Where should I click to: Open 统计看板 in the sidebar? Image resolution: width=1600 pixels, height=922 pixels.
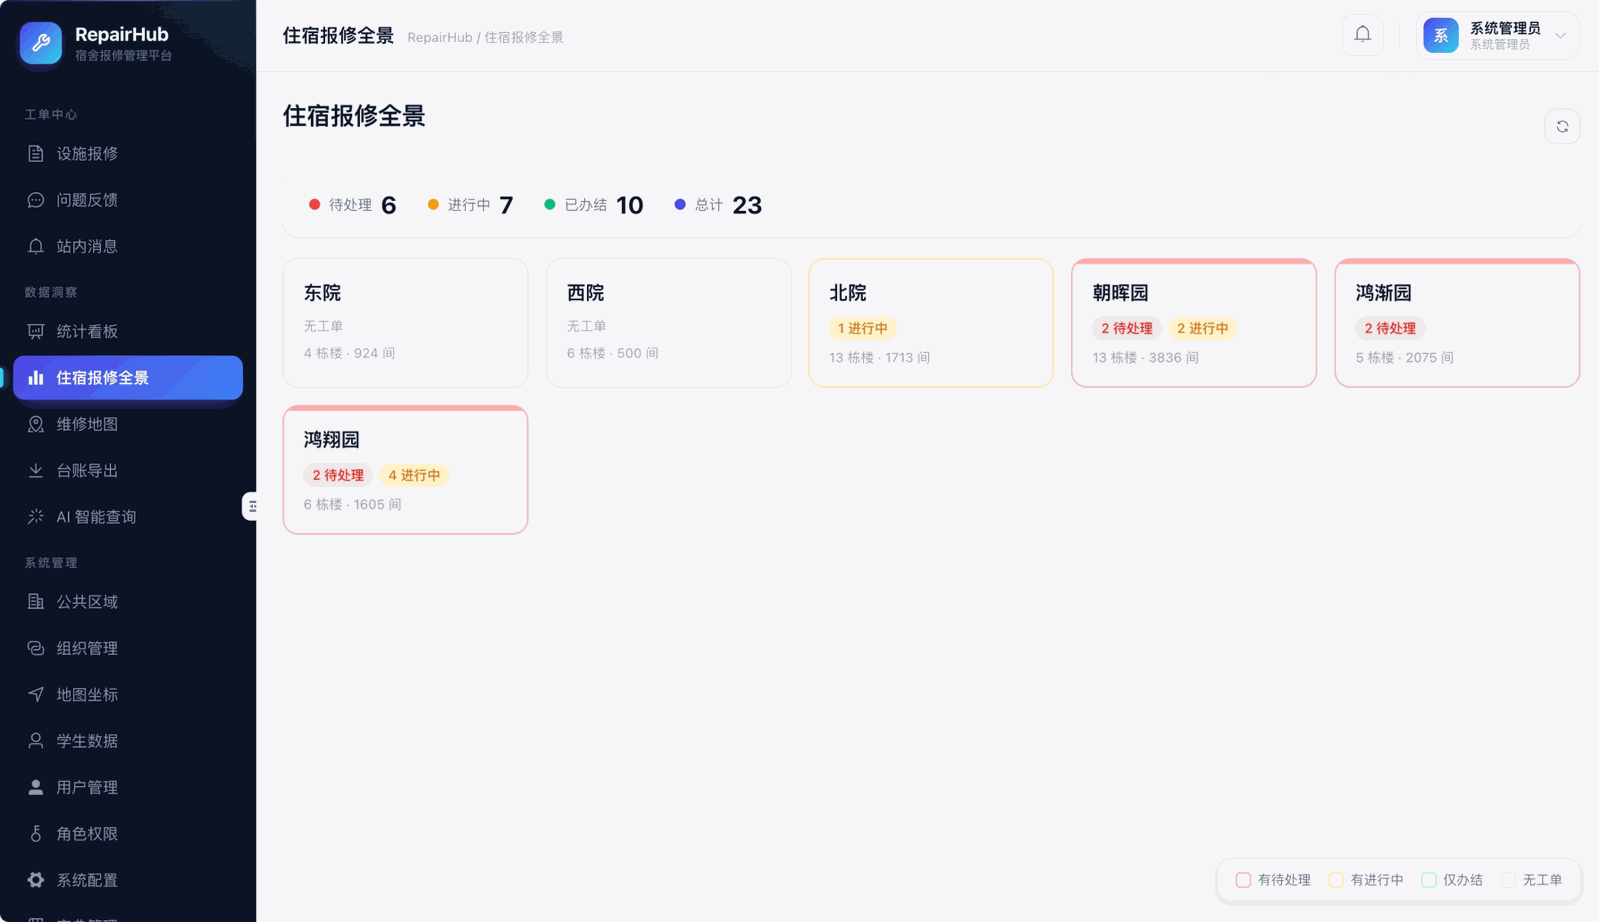(x=128, y=331)
